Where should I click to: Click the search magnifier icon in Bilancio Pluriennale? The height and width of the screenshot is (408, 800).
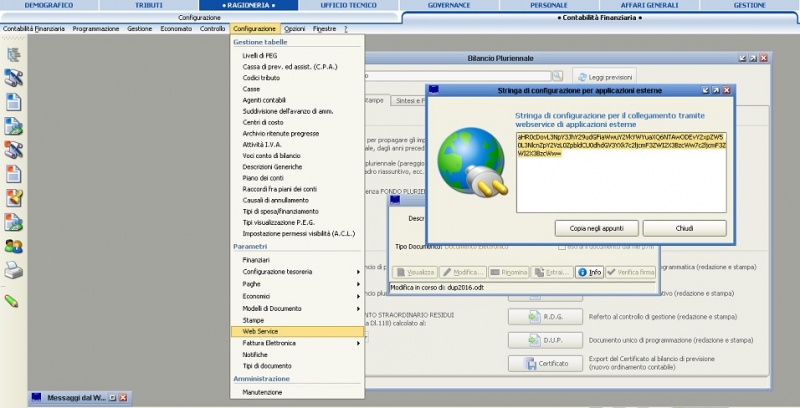coord(557,76)
